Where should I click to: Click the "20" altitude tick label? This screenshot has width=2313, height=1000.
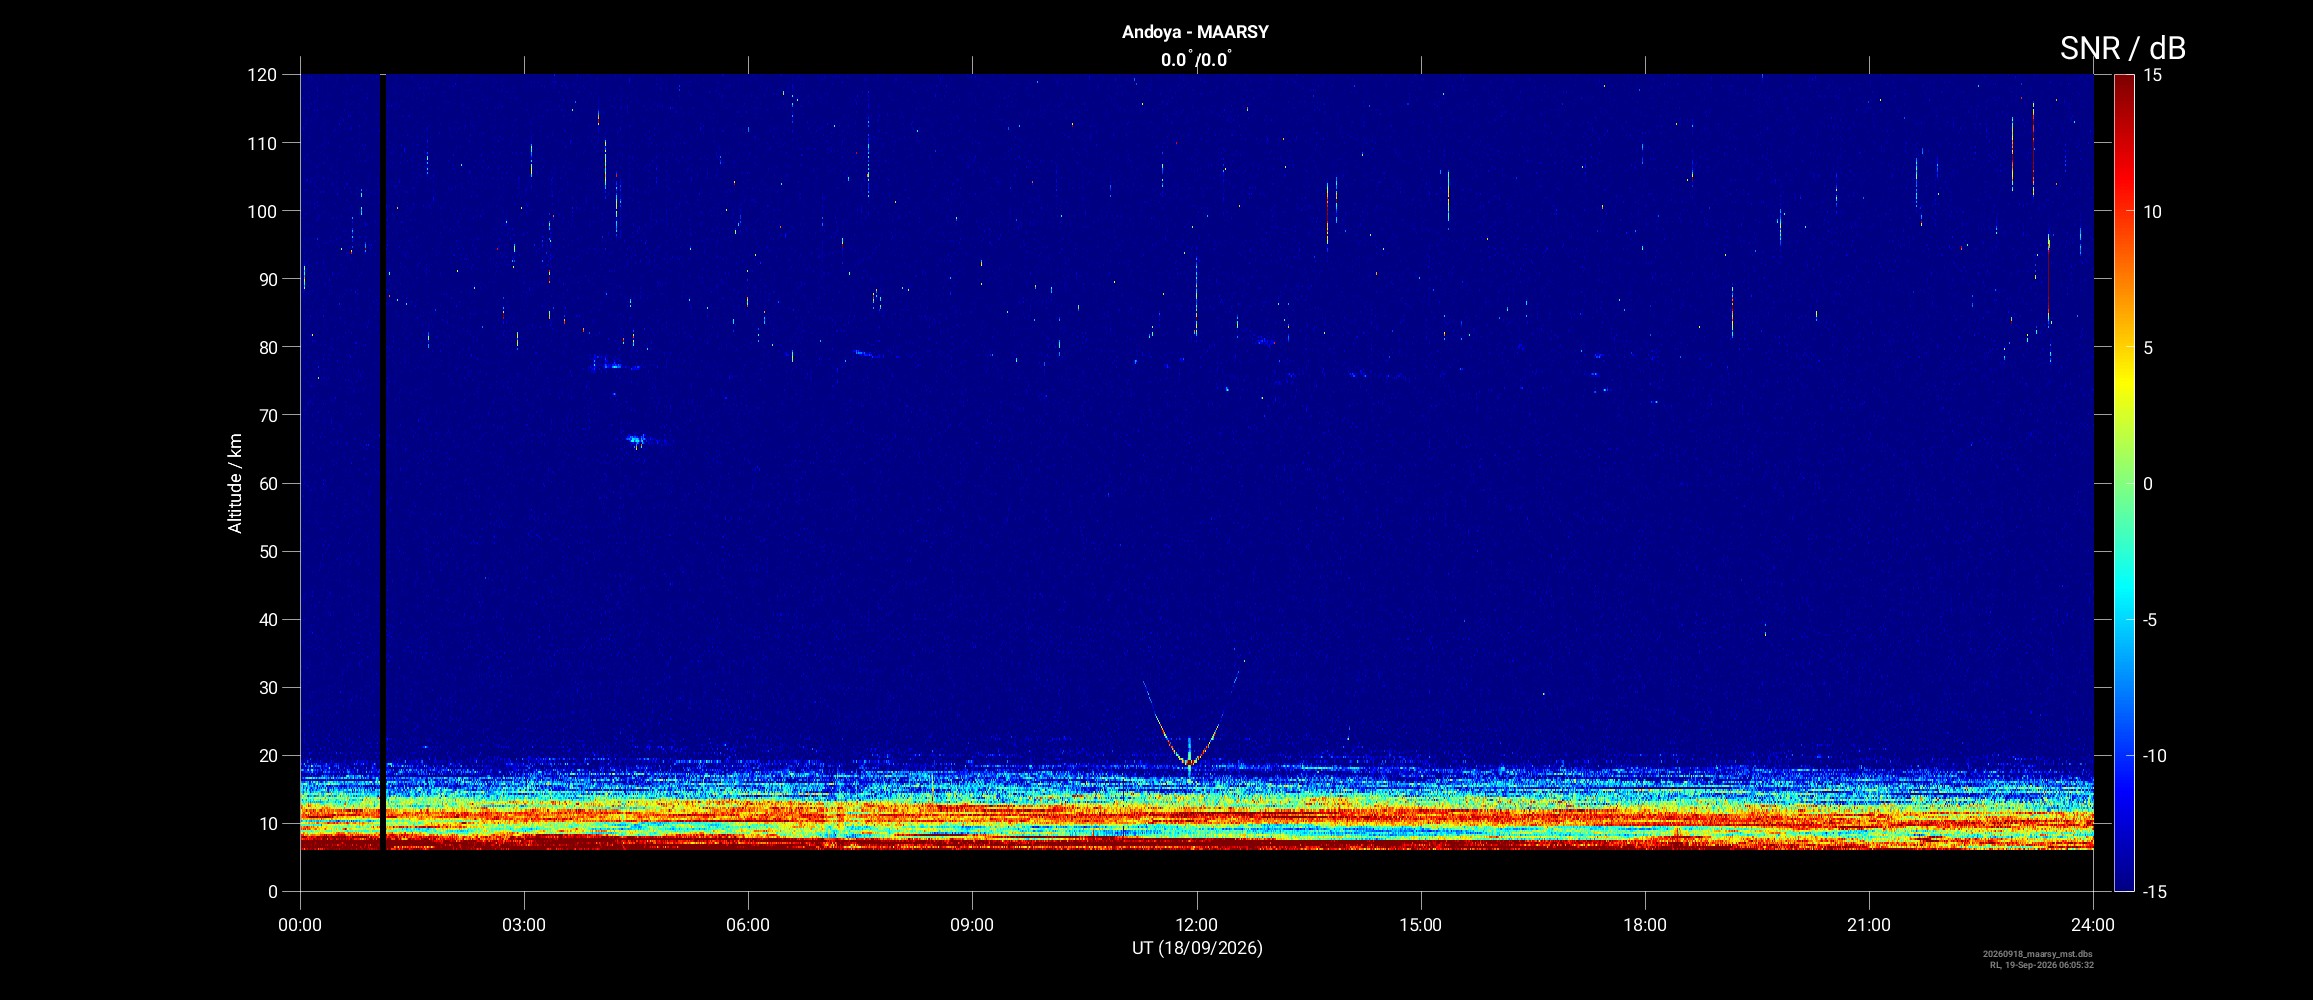[268, 755]
